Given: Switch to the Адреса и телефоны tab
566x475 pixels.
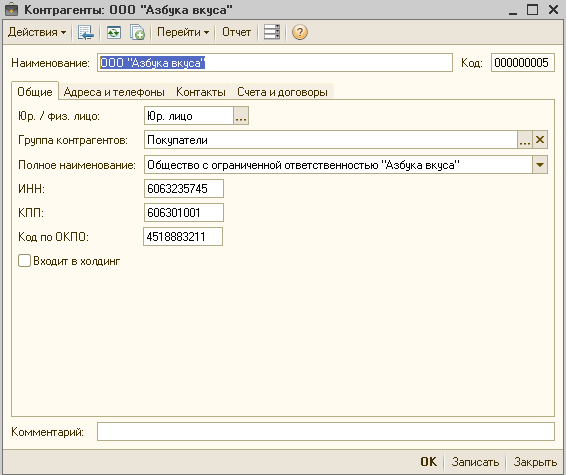Looking at the screenshot, I should pyautogui.click(x=114, y=92).
